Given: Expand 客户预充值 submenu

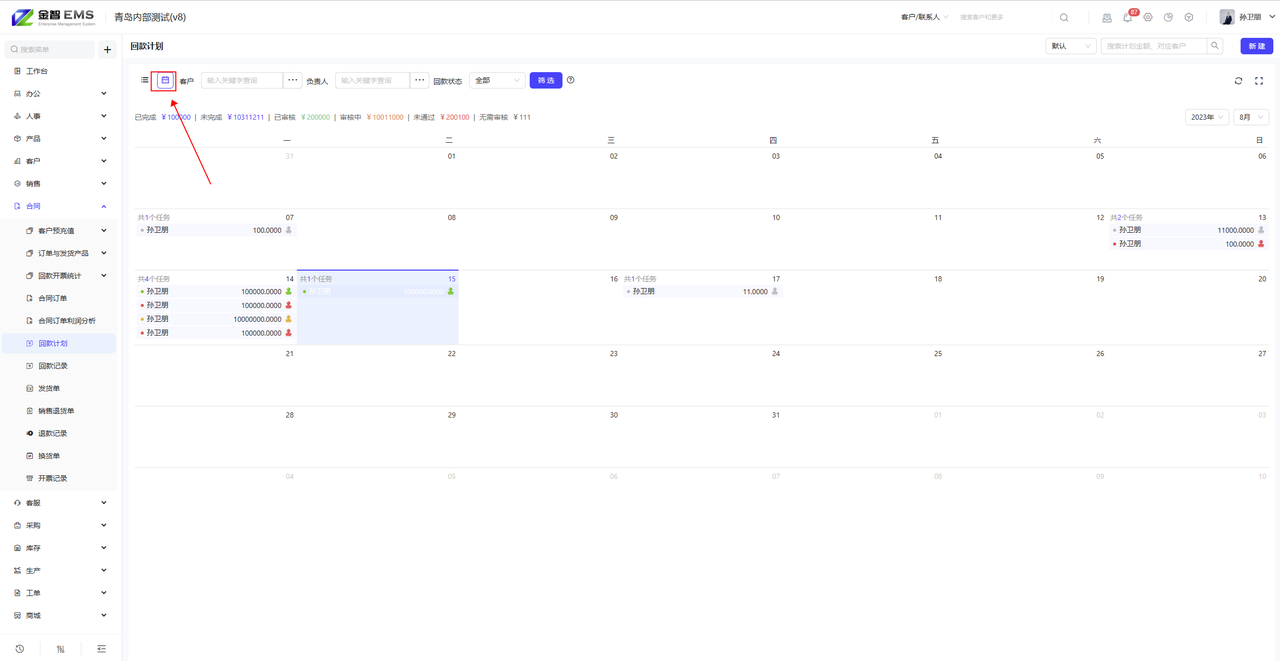Looking at the screenshot, I should [x=60, y=231].
